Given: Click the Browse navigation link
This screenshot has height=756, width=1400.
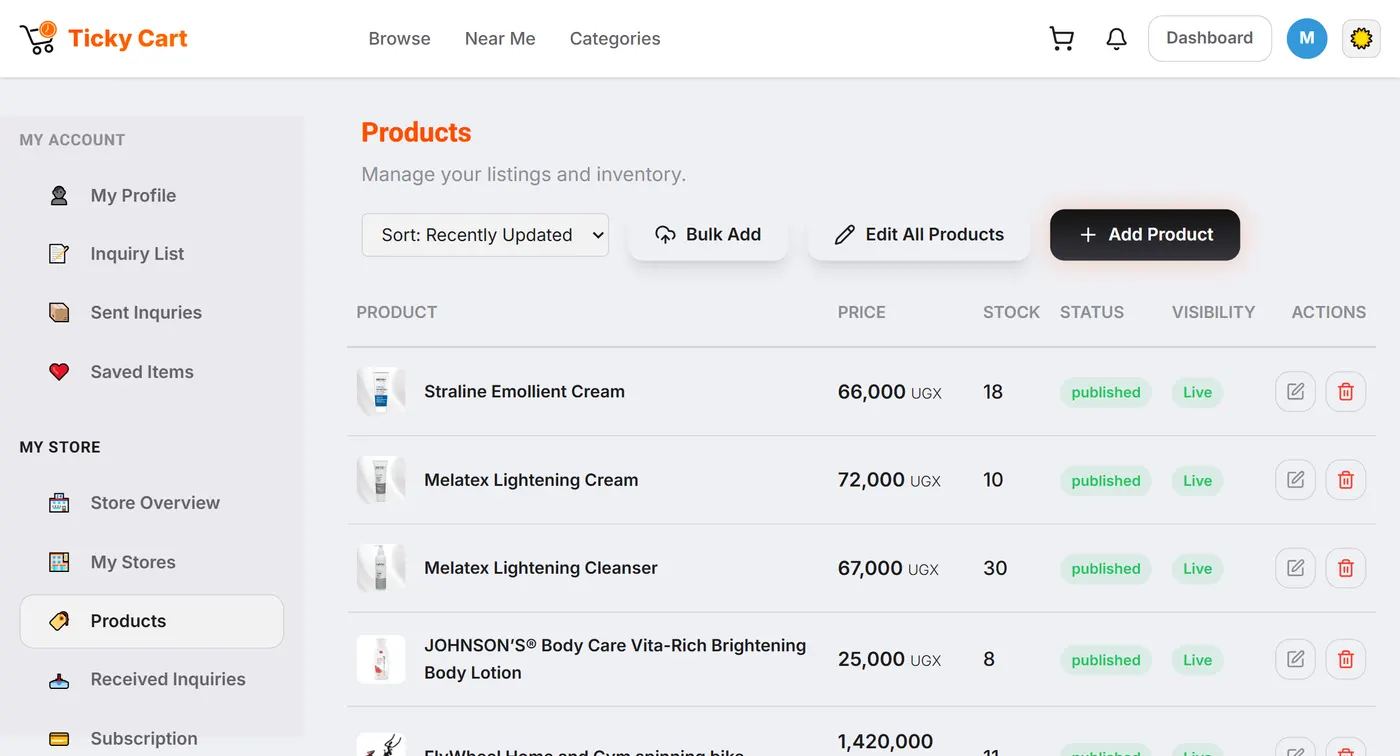Looking at the screenshot, I should pos(399,39).
